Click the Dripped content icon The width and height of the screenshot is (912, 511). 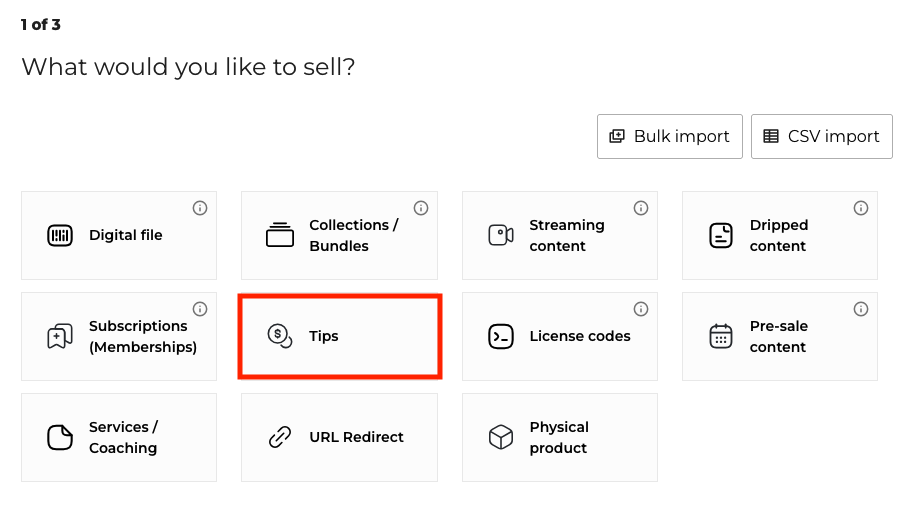tap(720, 236)
